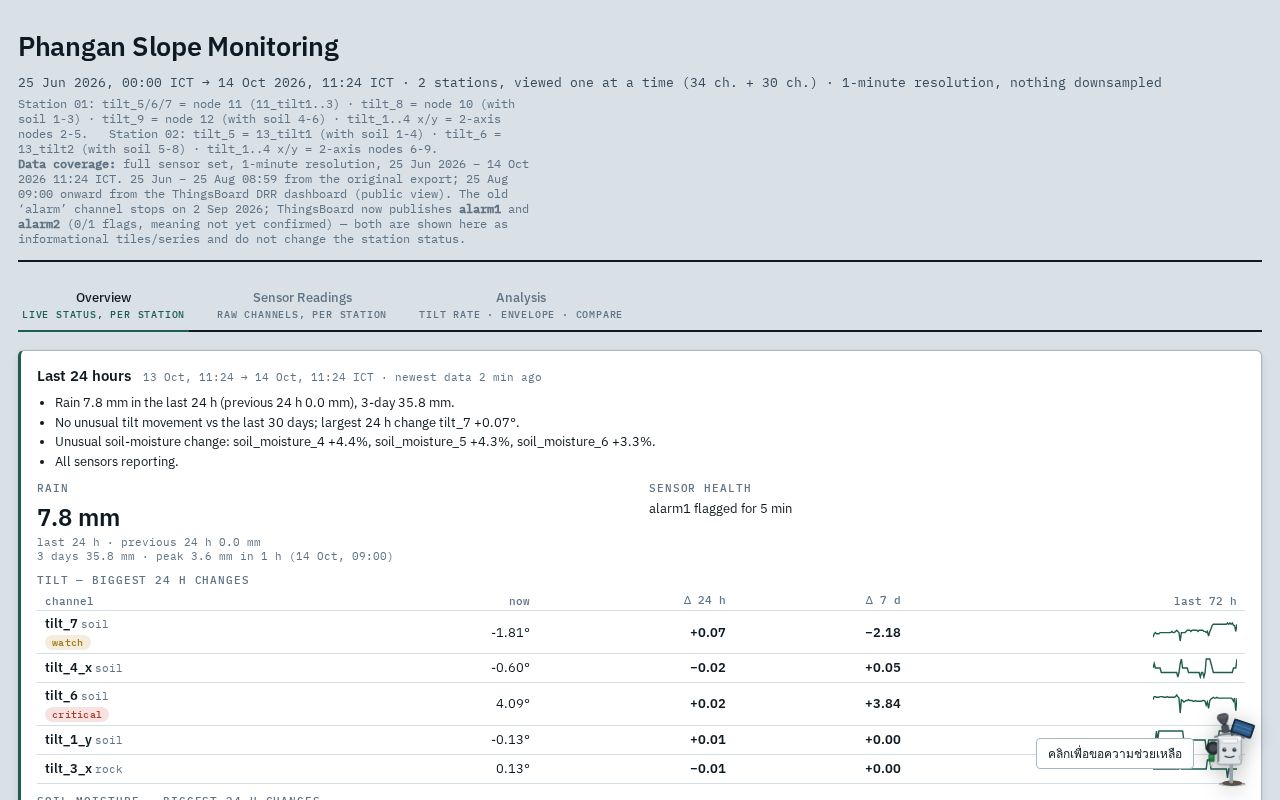1280x800 pixels.
Task: Click the 'Δ 24 h' column header
Action: (705, 601)
